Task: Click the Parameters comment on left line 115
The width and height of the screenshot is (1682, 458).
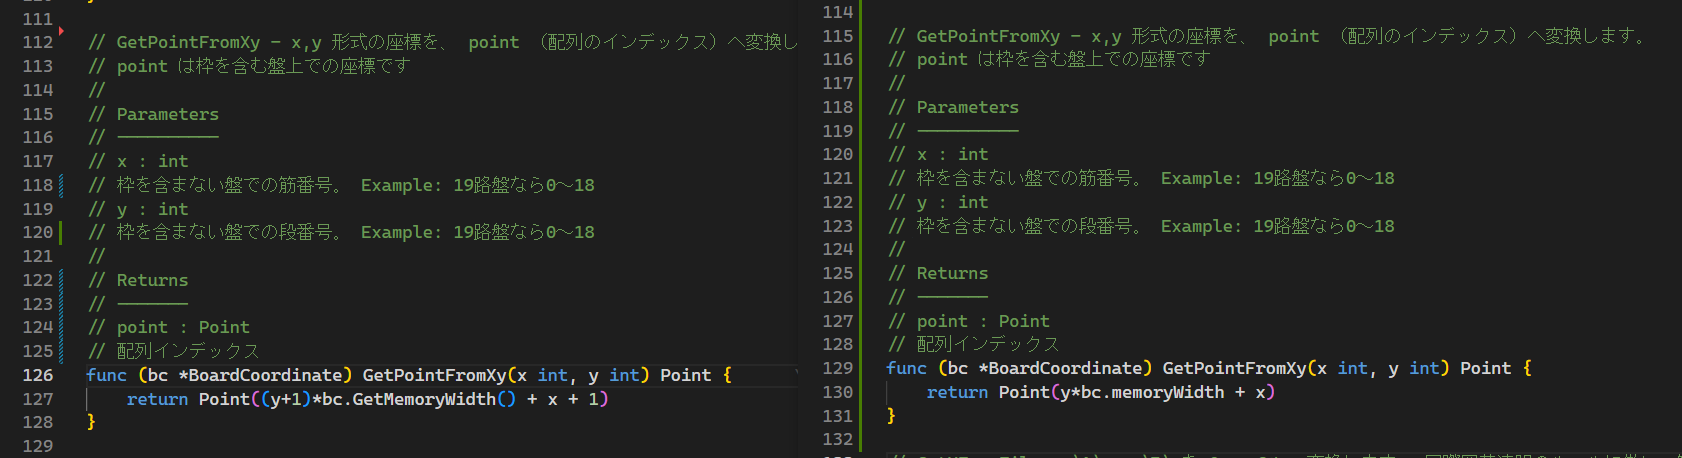Action: 167,114
